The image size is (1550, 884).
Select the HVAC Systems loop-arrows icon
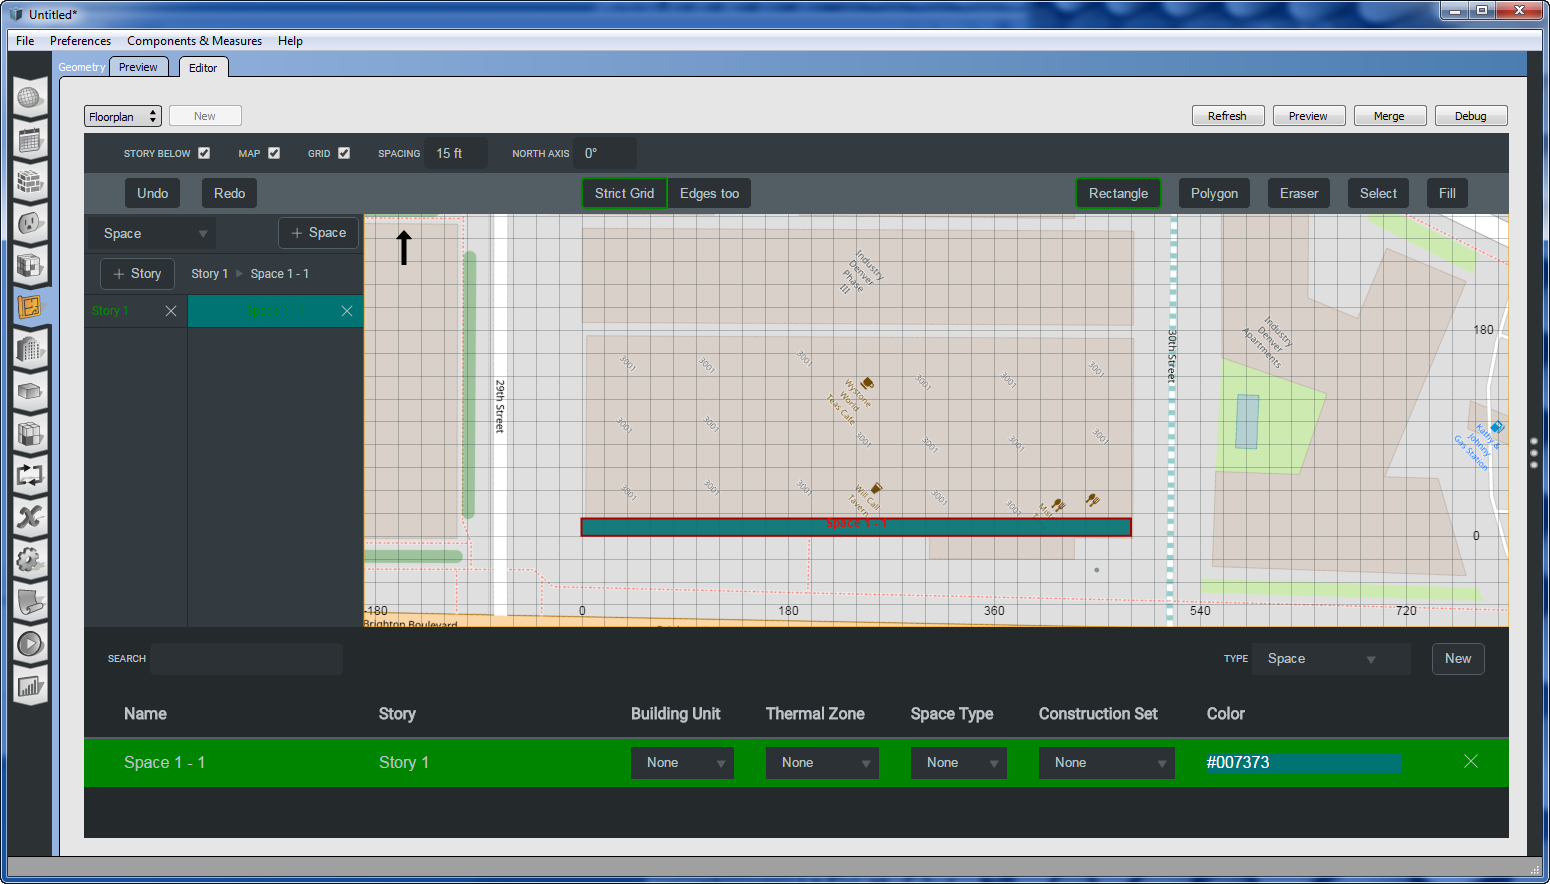(x=30, y=475)
